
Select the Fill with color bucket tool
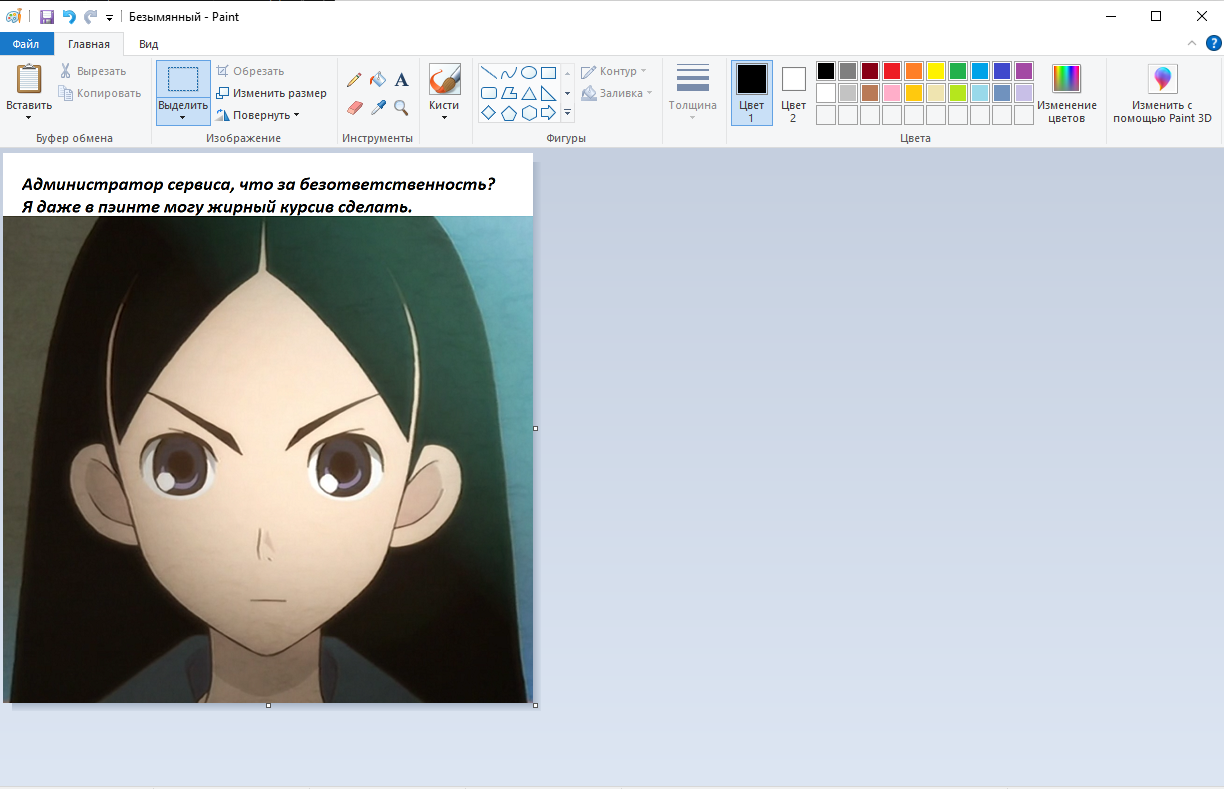click(x=378, y=80)
